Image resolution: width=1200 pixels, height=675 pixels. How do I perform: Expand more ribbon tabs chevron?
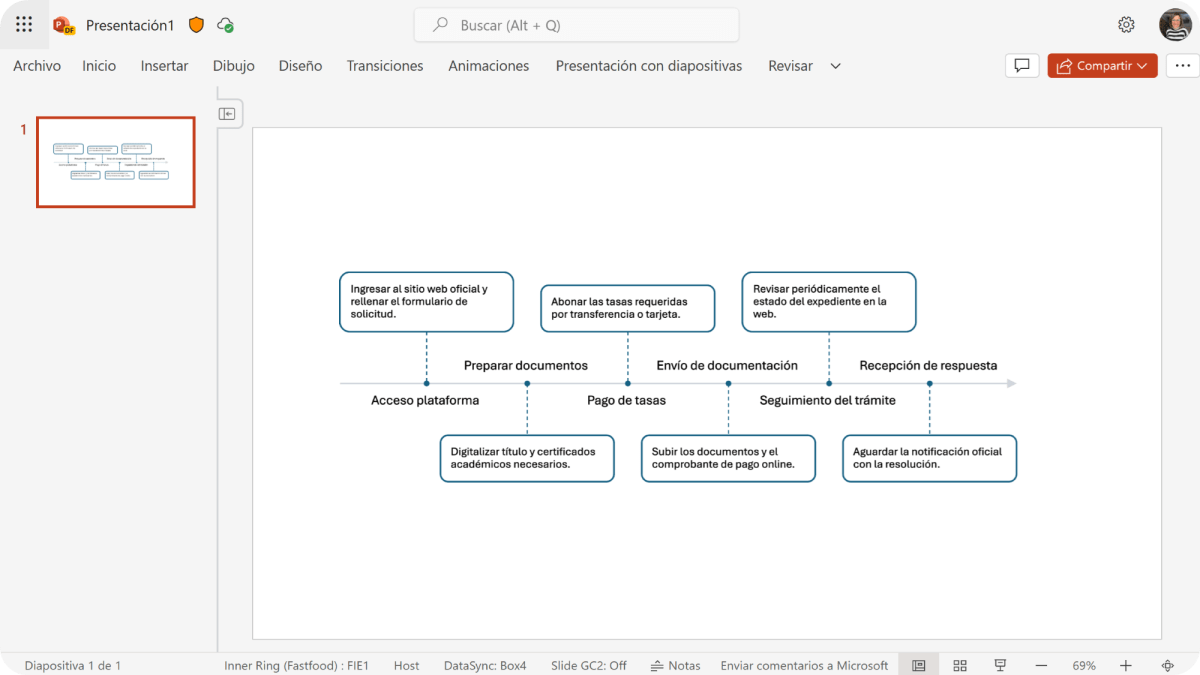pyautogui.click(x=836, y=66)
